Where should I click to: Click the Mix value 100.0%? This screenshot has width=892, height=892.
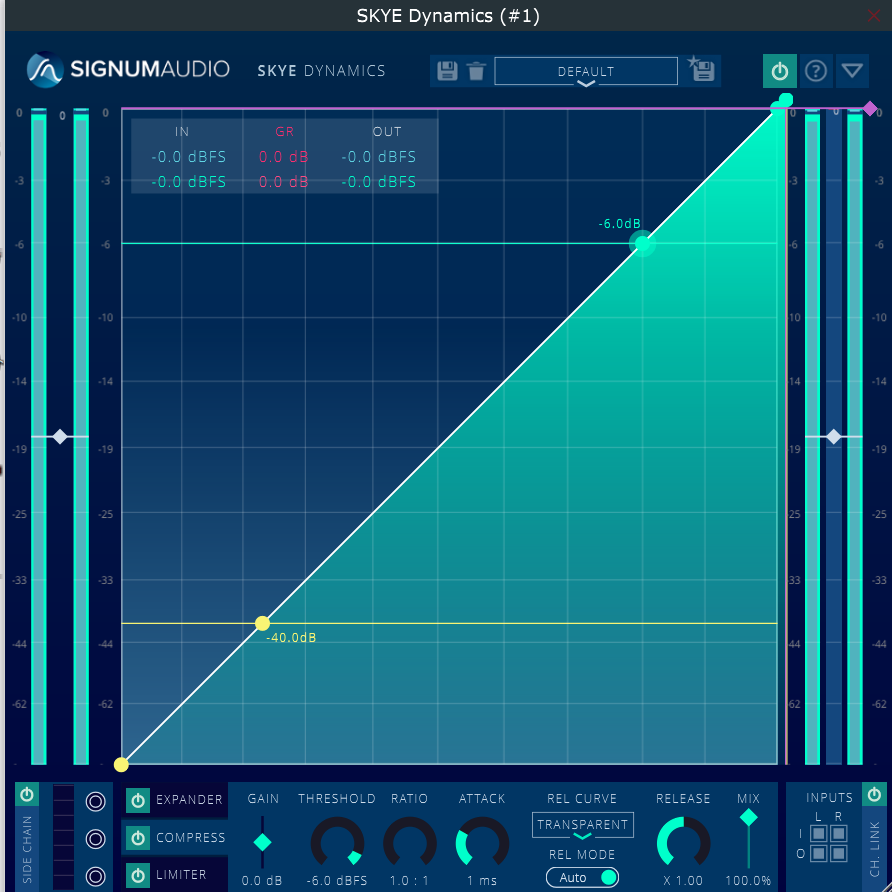748,881
